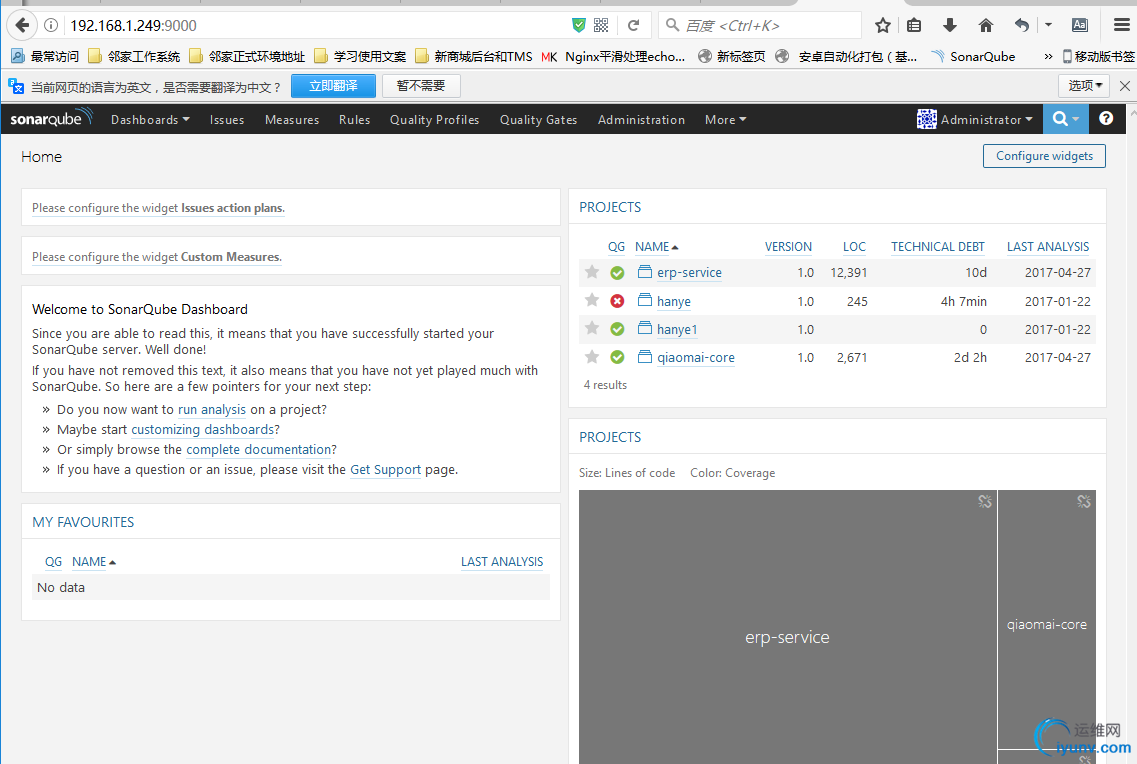Toggle favourite star for erp-service

[592, 272]
